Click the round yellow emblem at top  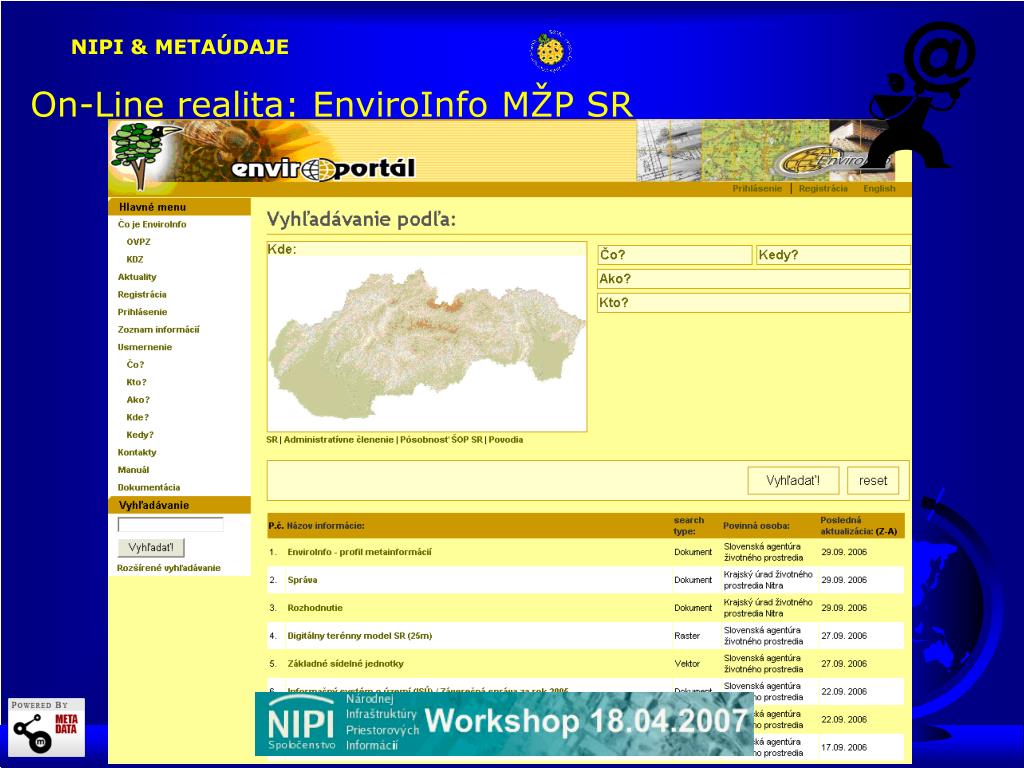(549, 50)
